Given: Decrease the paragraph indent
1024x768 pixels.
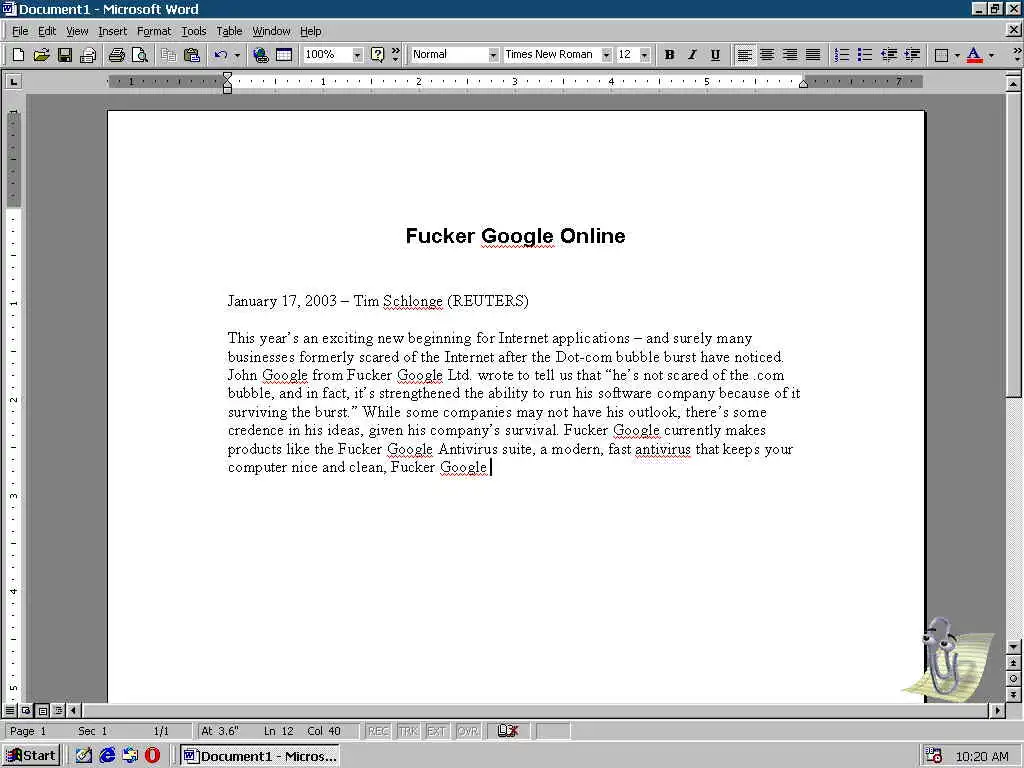Looking at the screenshot, I should coord(888,55).
